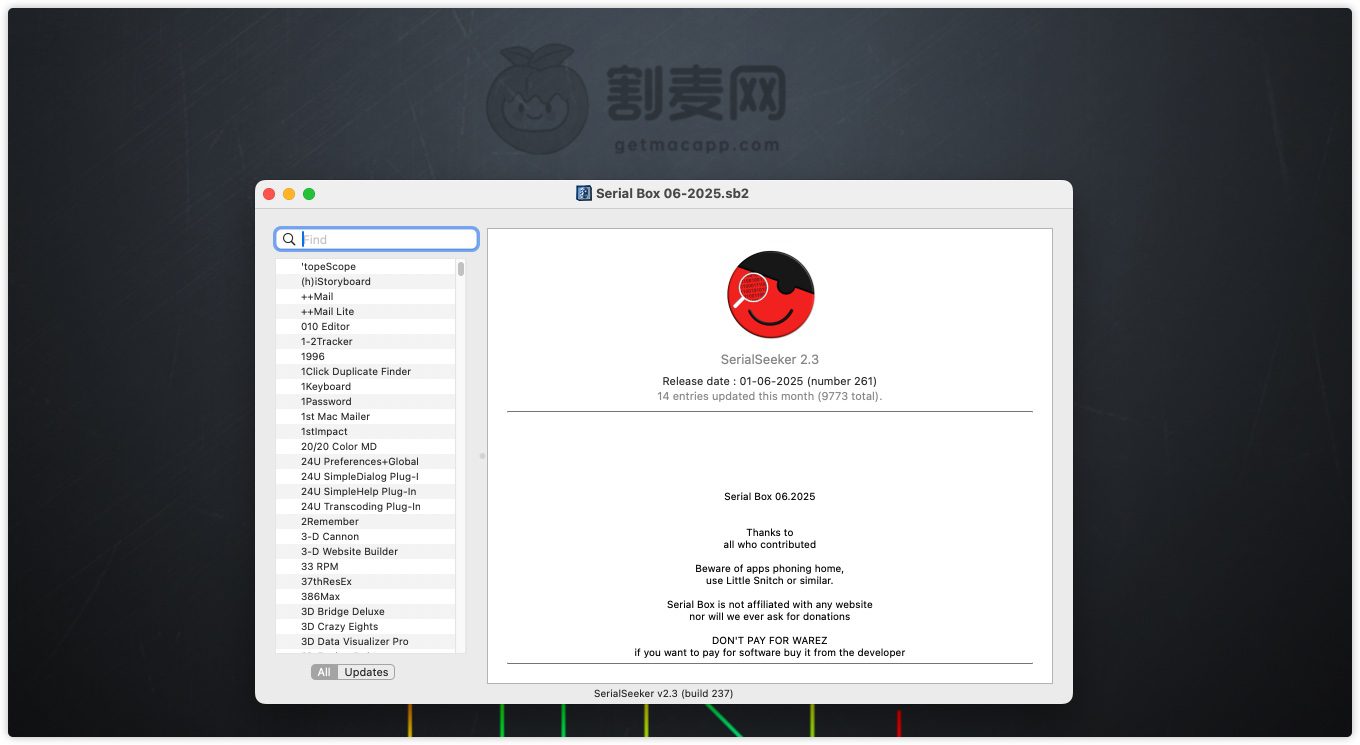Viewport: 1360px width, 745px height.
Task: Select 010 Editor entry
Action: [x=325, y=327]
